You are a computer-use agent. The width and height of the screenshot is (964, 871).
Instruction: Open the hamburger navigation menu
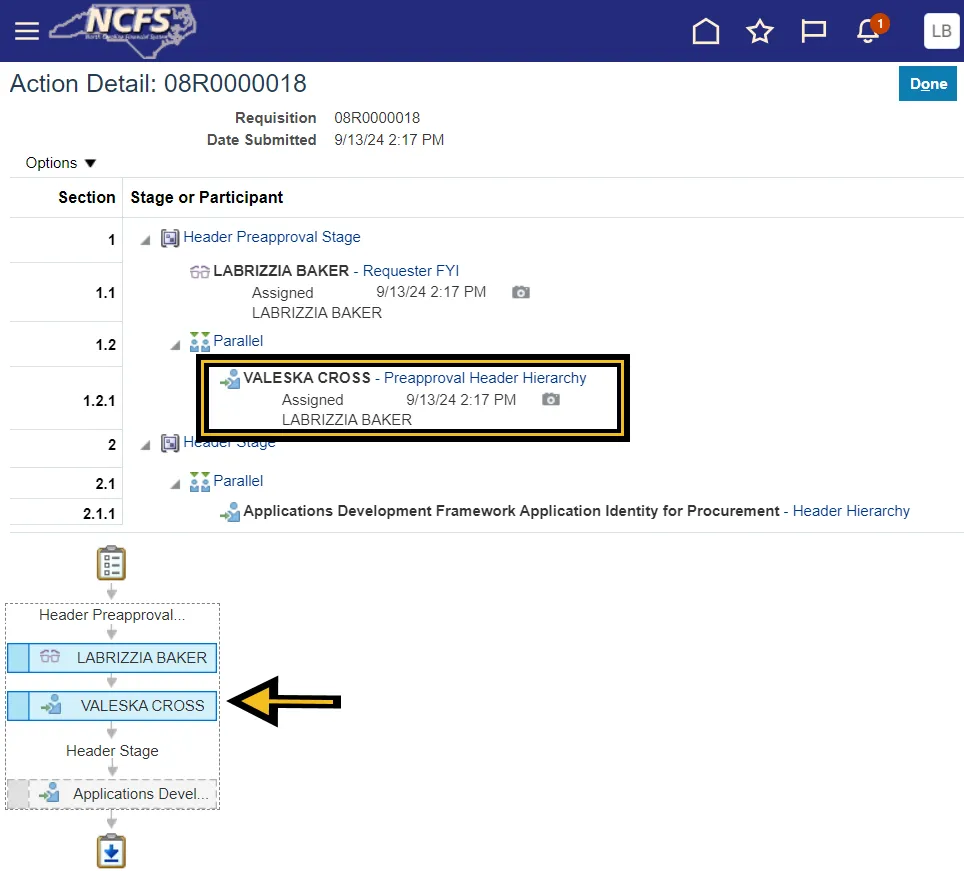pyautogui.click(x=27, y=31)
